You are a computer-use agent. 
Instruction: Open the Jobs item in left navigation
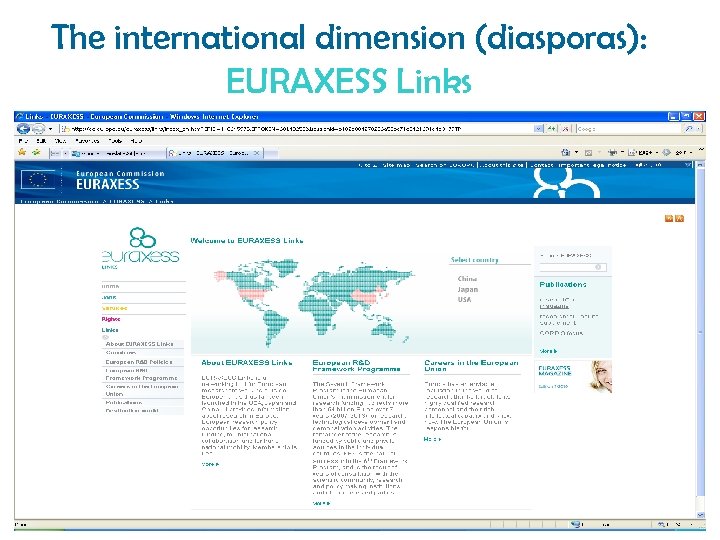(x=109, y=297)
